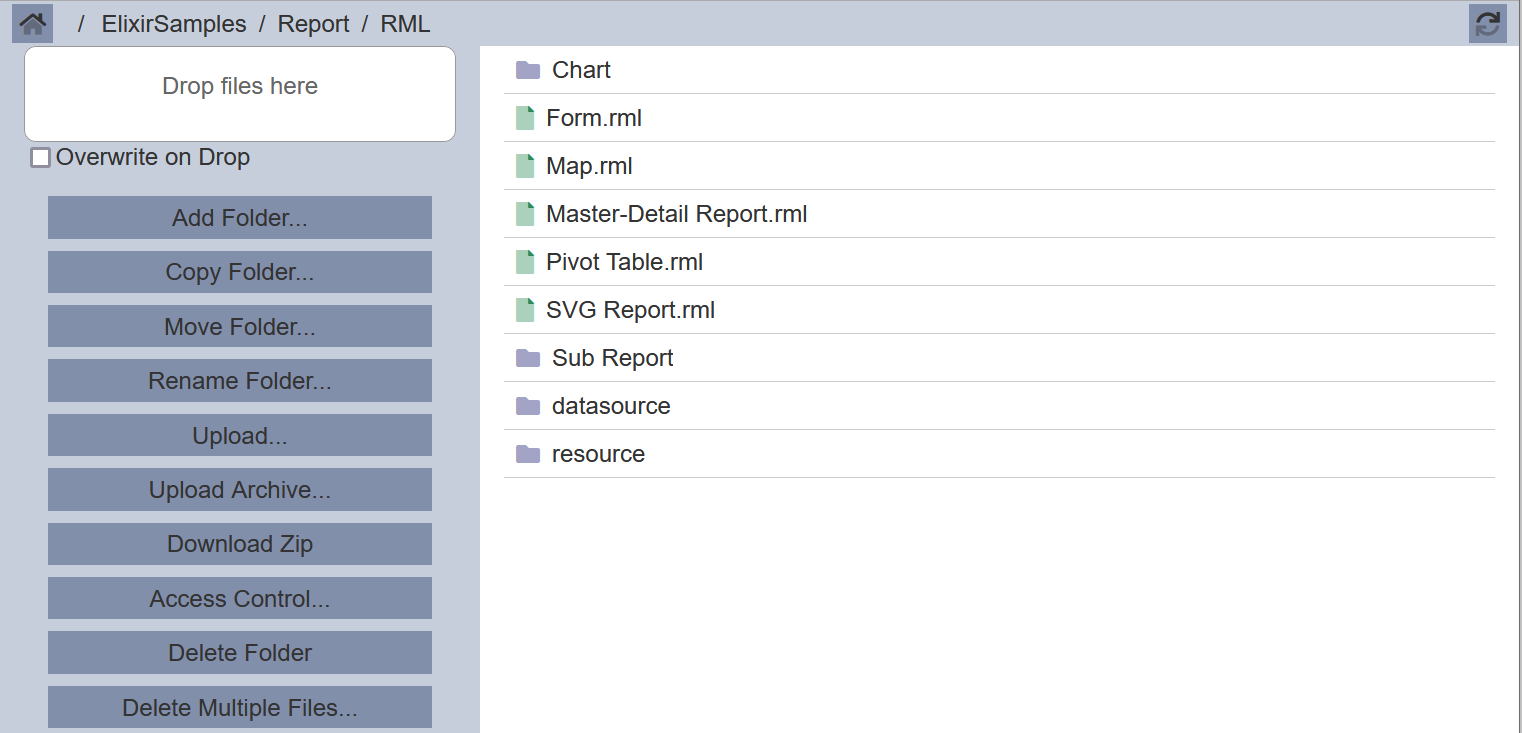Open Access Control... settings

coord(240,599)
